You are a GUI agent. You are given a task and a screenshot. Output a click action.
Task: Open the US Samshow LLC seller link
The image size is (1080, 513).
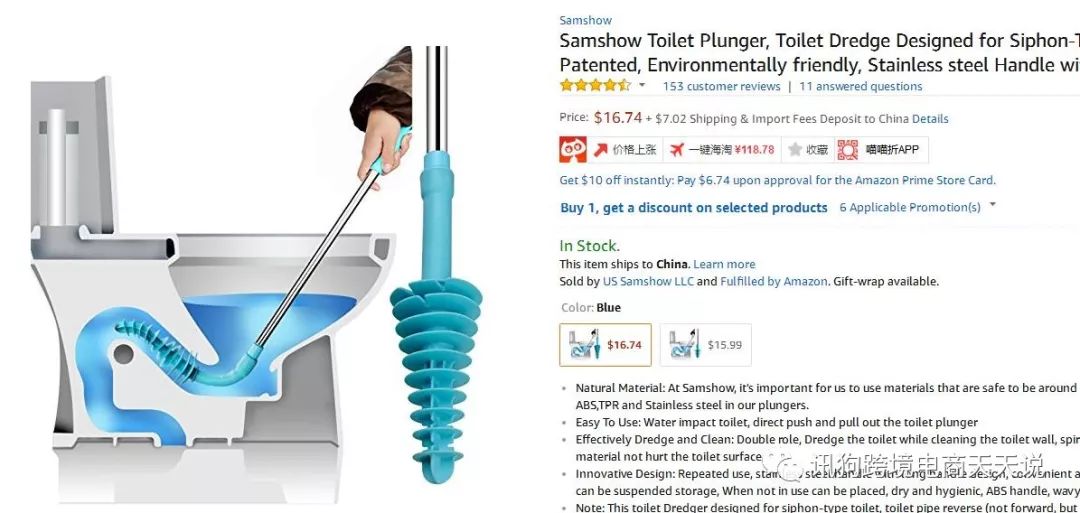(648, 282)
